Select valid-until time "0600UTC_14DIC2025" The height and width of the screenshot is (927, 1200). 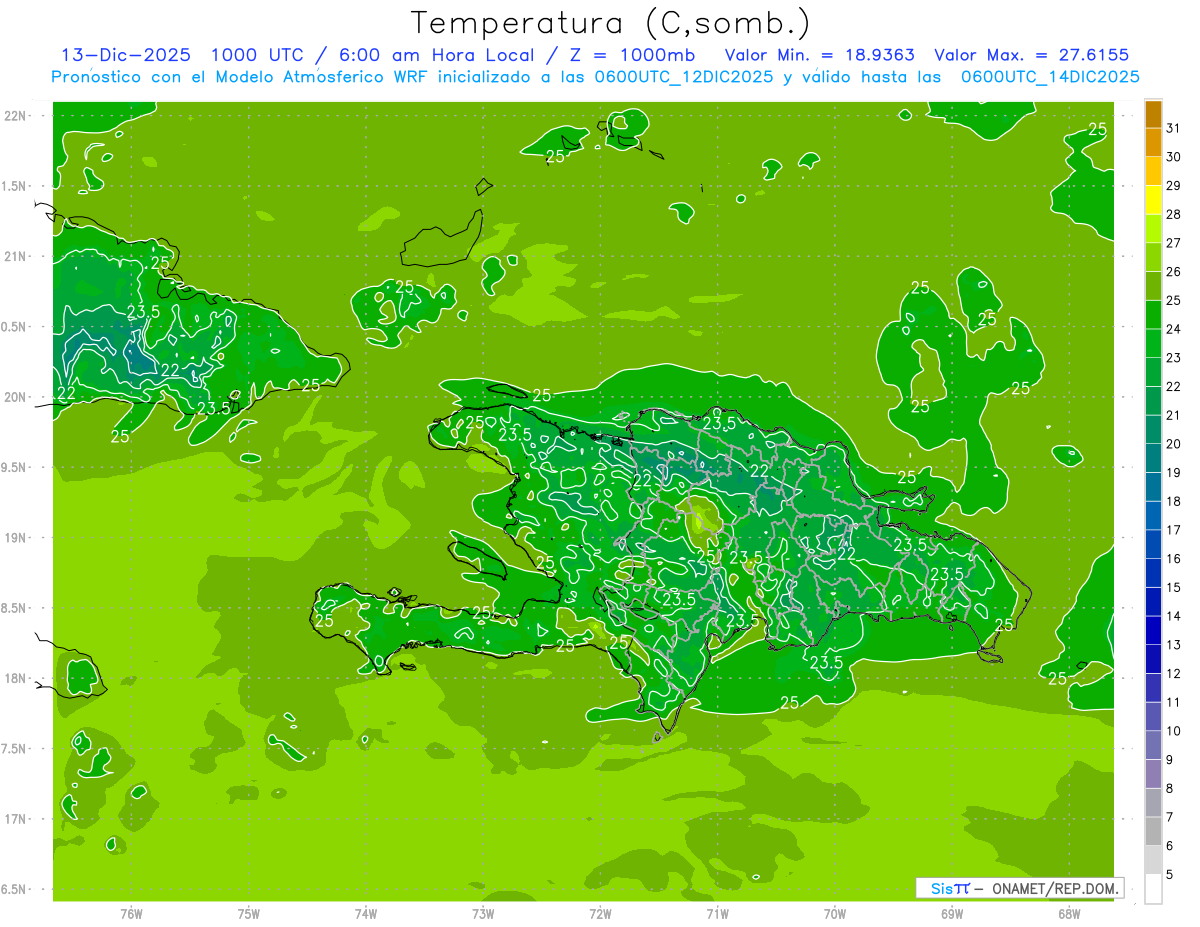(1050, 77)
